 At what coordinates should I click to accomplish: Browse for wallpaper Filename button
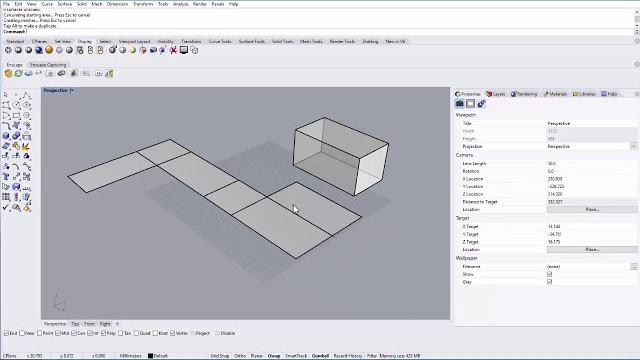pos(633,267)
